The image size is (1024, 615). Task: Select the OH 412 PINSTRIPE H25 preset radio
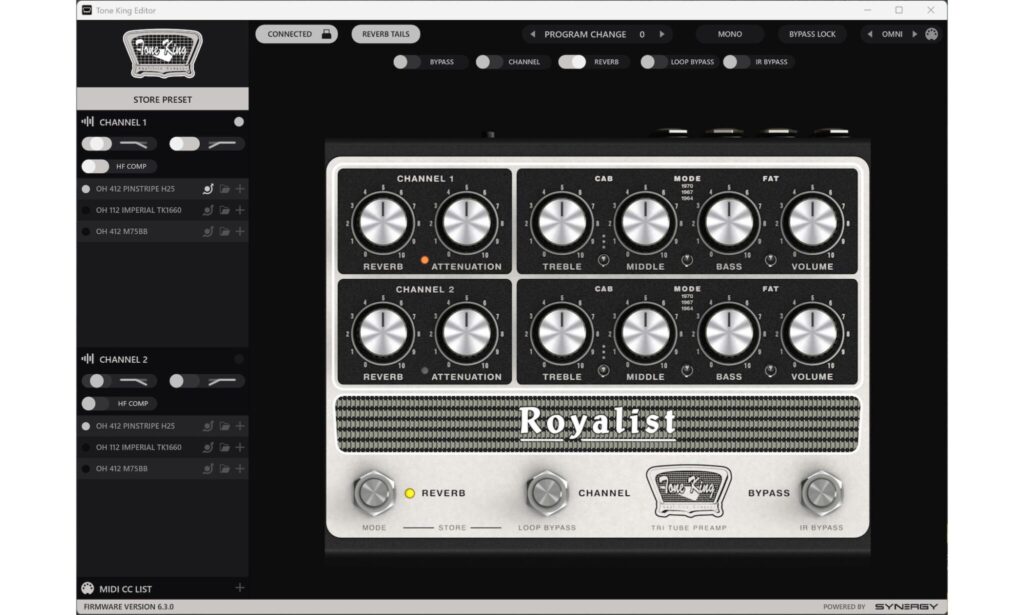pyautogui.click(x=85, y=188)
